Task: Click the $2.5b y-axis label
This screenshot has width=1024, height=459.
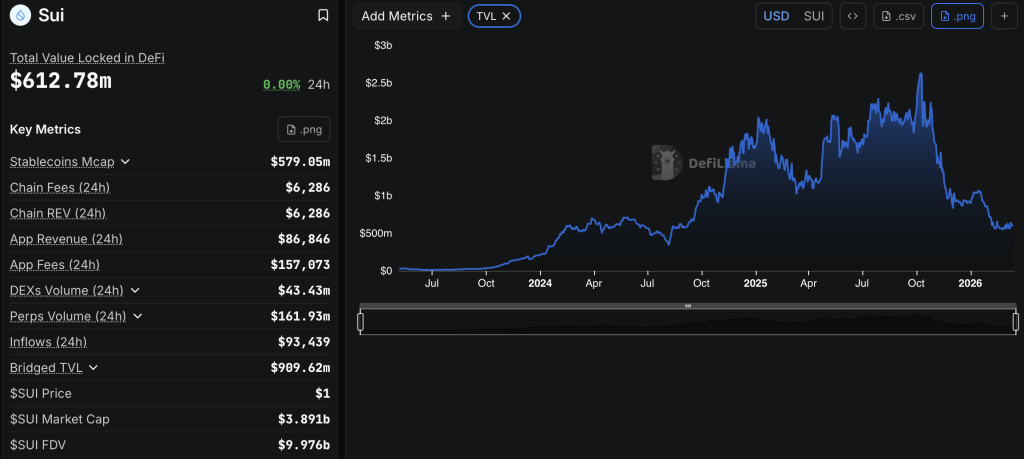Action: click(378, 83)
